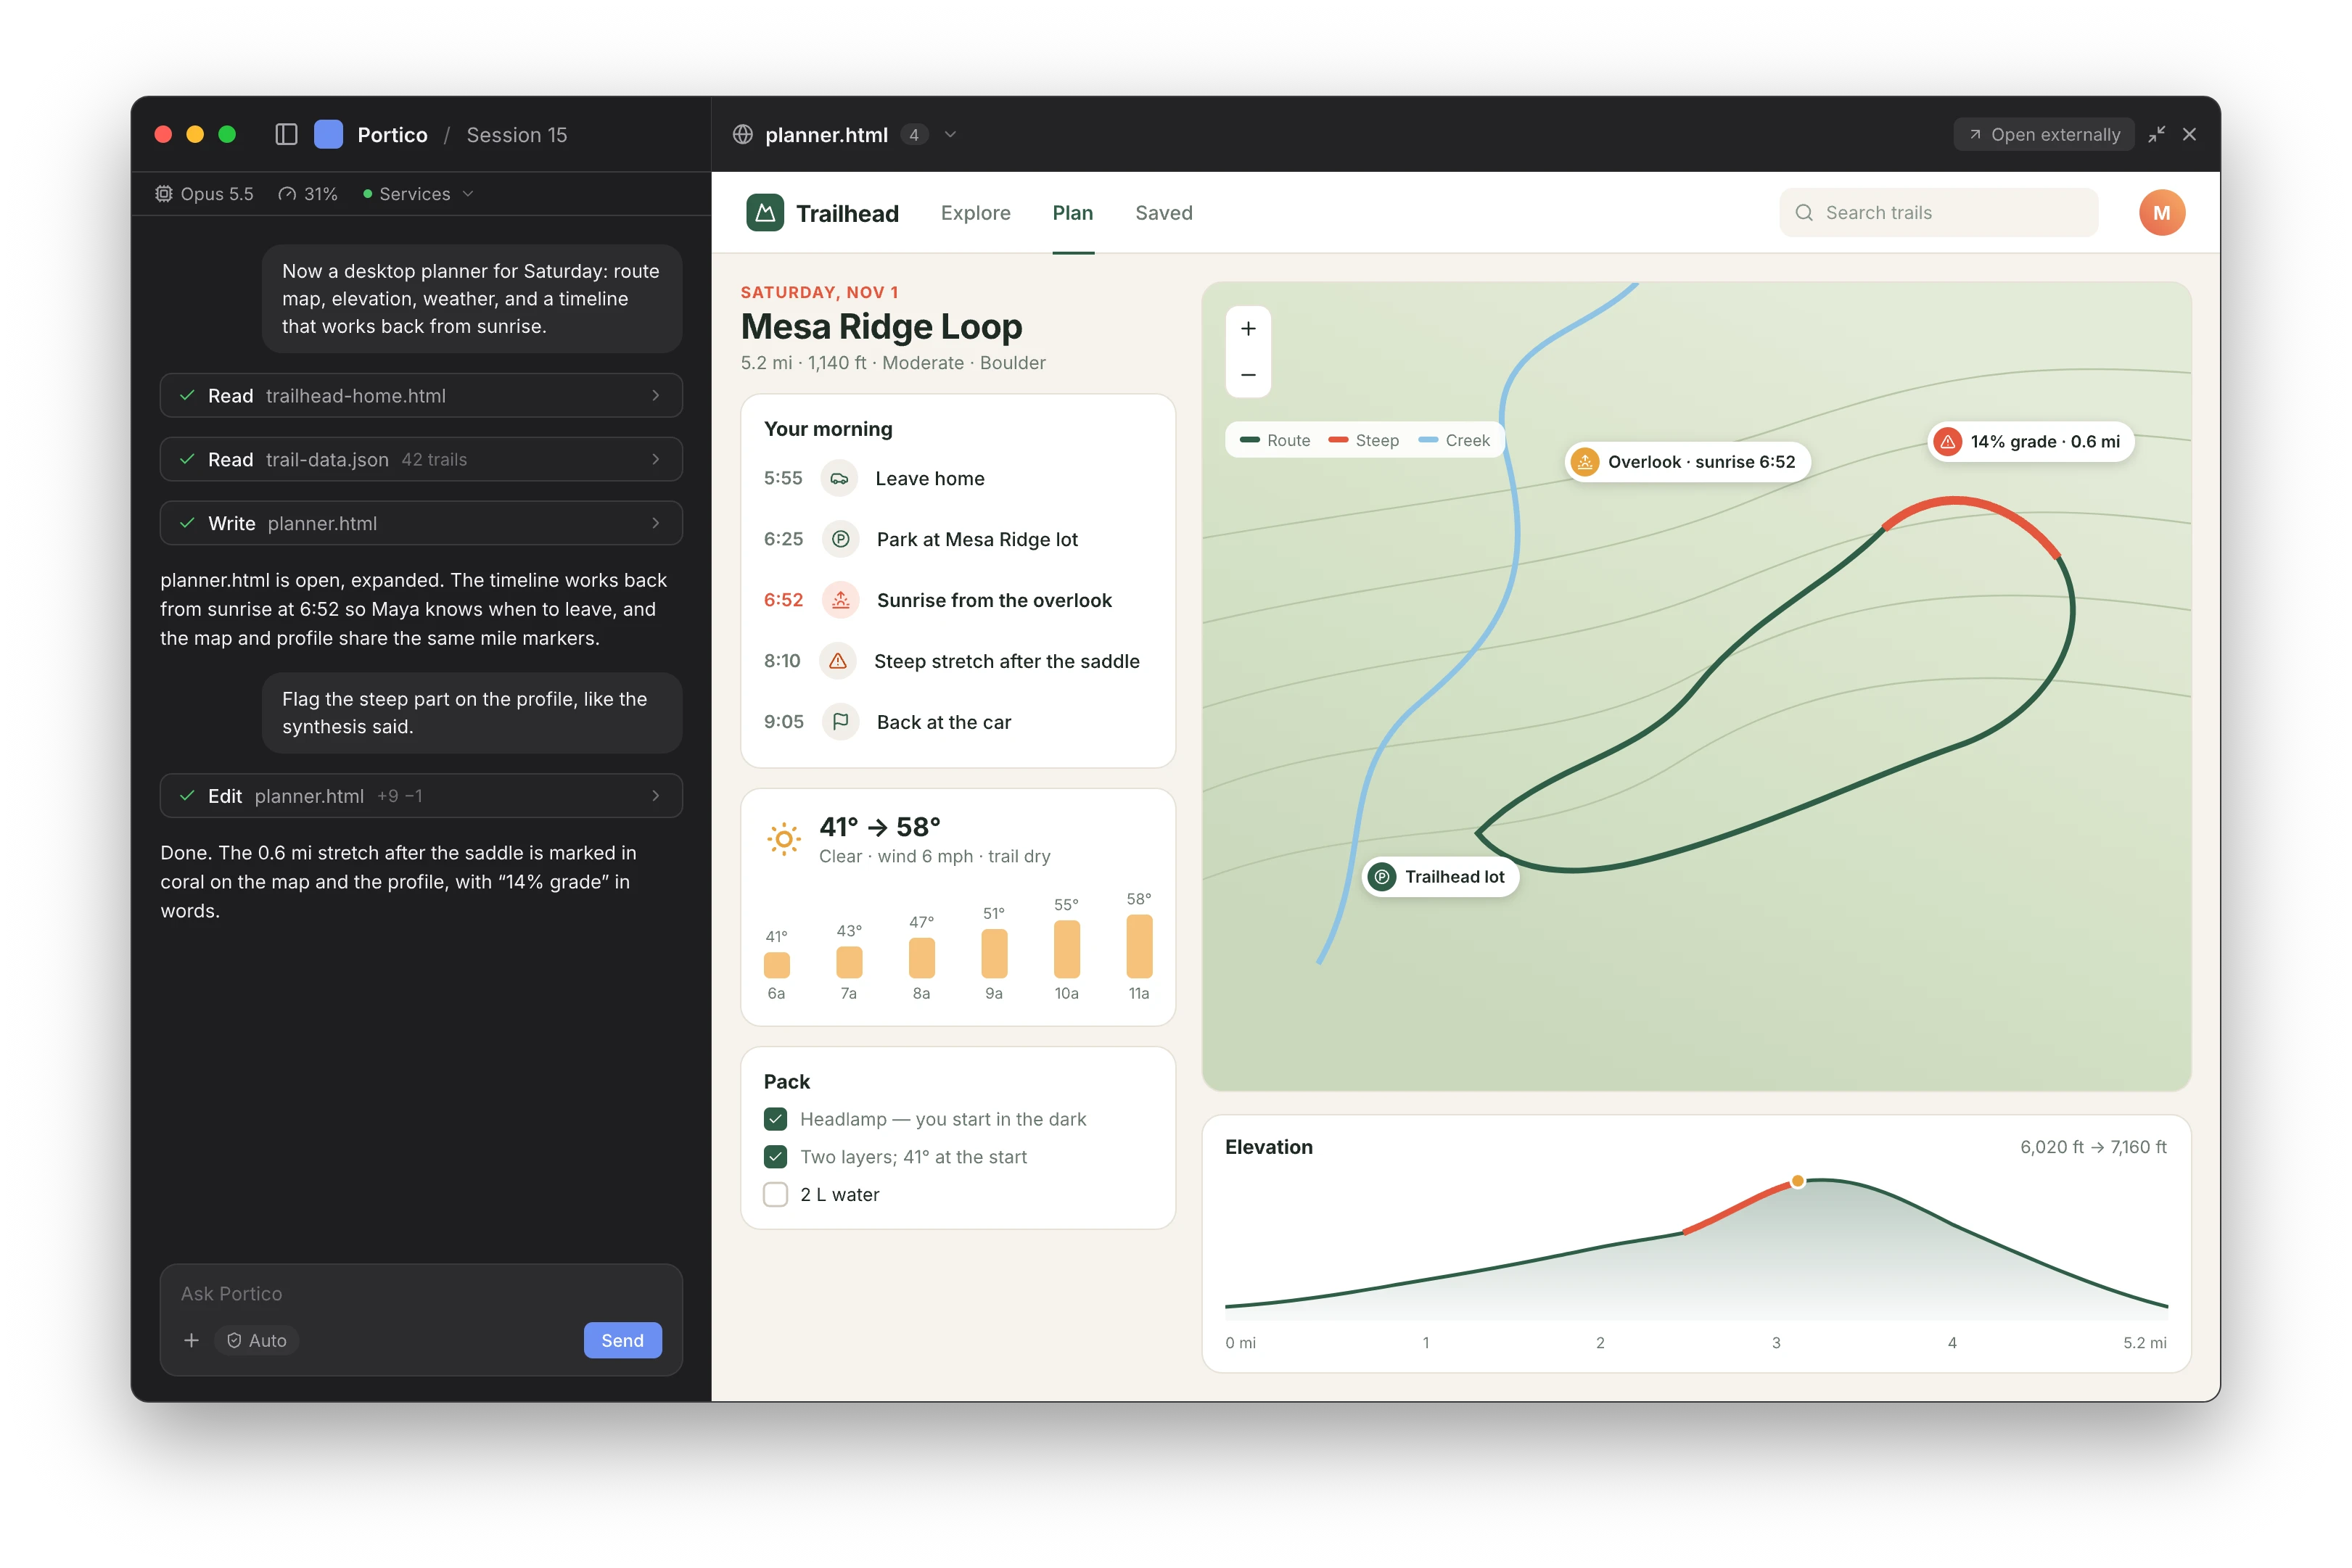Click the Steep legend entry on map
Screen dimensions: 2352x1568
[1363, 441]
